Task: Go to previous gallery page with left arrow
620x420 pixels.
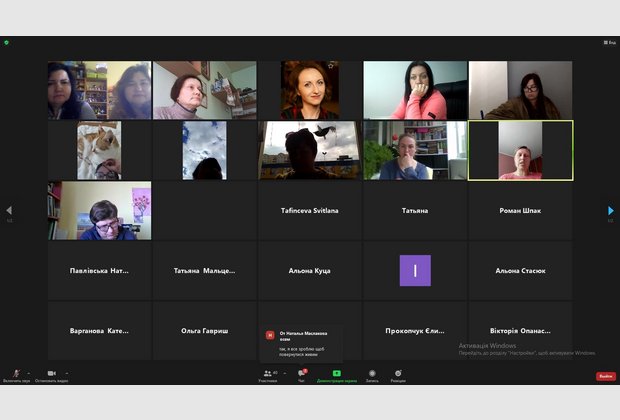Action: [9, 210]
